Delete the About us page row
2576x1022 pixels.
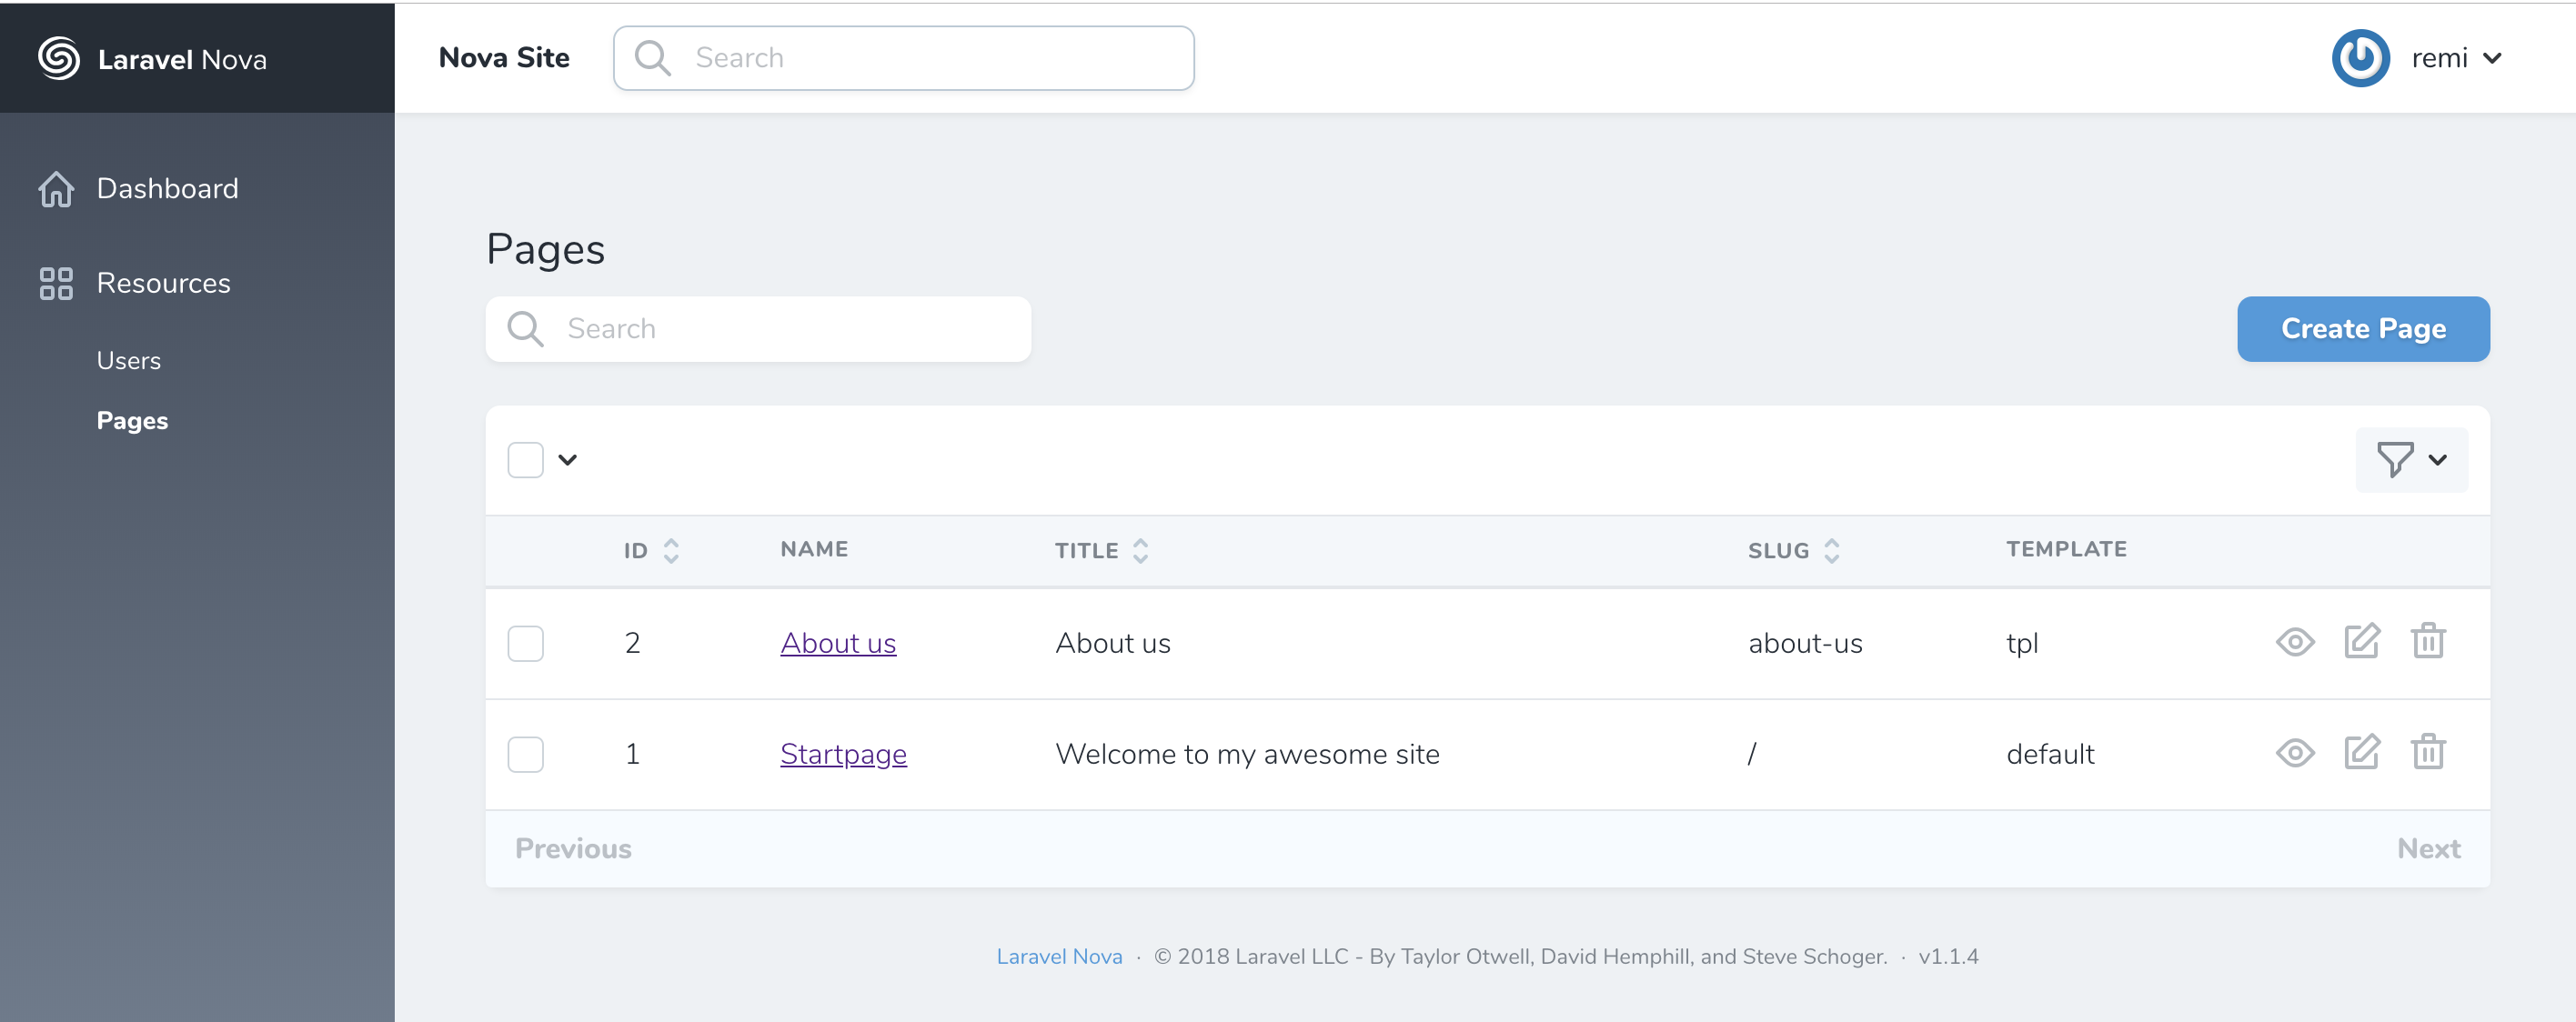pyautogui.click(x=2428, y=641)
